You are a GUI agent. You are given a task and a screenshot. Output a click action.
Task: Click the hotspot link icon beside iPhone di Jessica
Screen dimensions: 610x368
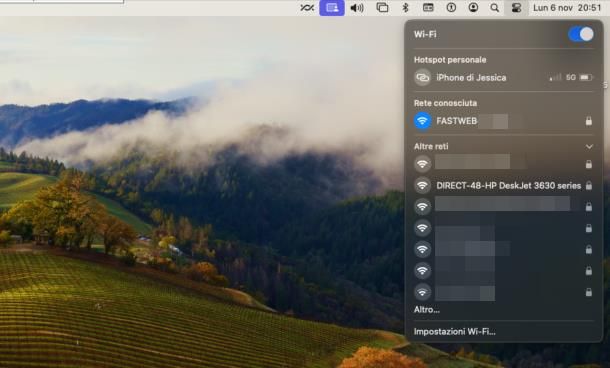click(x=422, y=77)
